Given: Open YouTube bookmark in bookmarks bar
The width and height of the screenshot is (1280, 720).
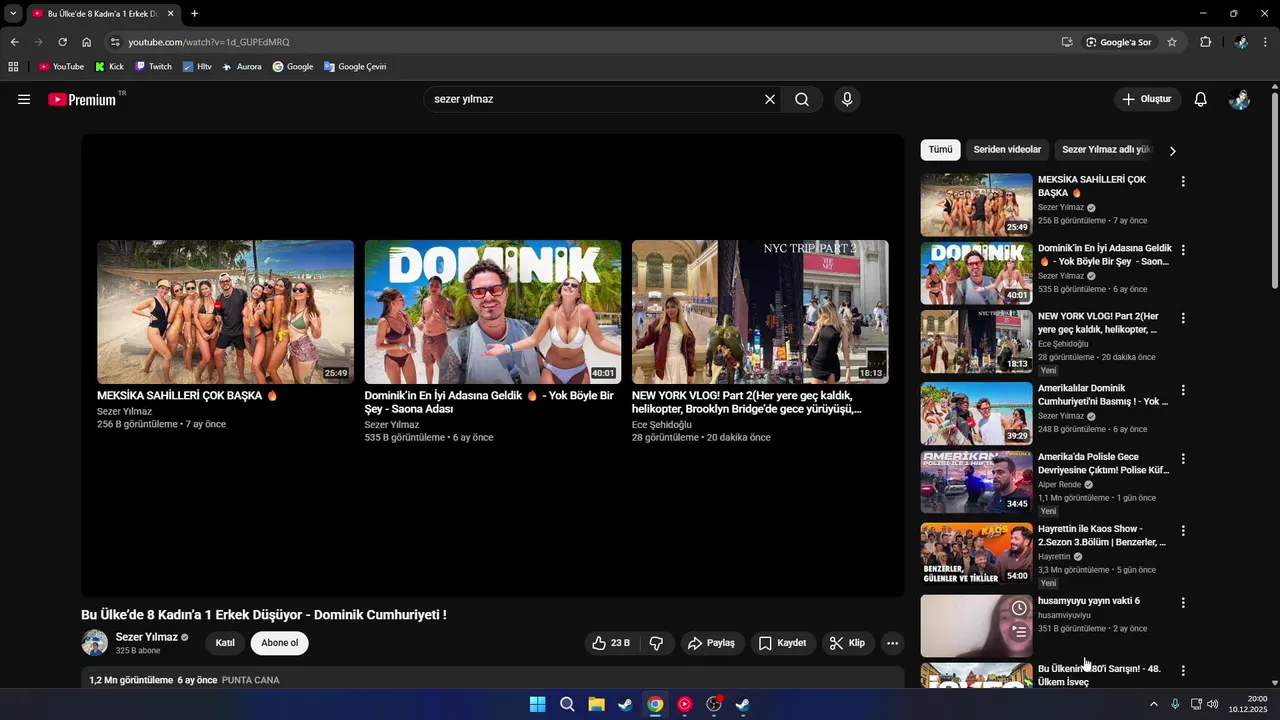Looking at the screenshot, I should (x=61, y=67).
